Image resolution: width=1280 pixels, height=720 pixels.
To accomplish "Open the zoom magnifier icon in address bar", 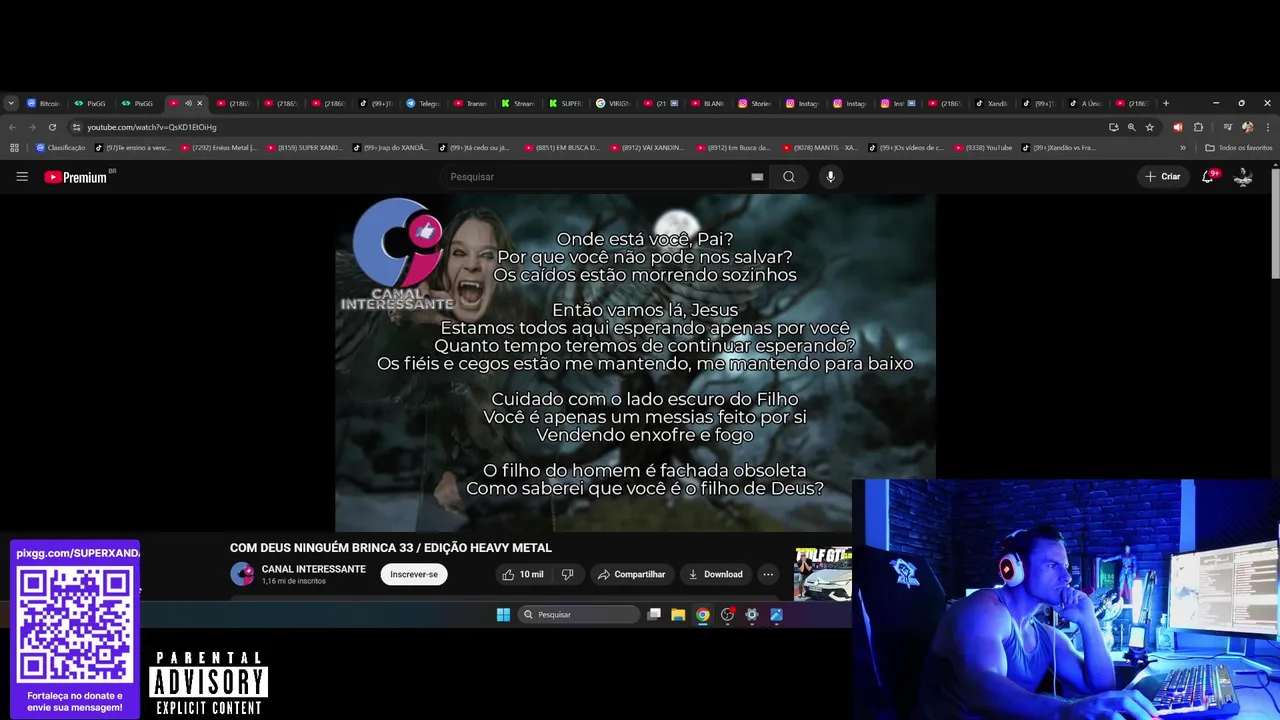I will click(1131, 127).
